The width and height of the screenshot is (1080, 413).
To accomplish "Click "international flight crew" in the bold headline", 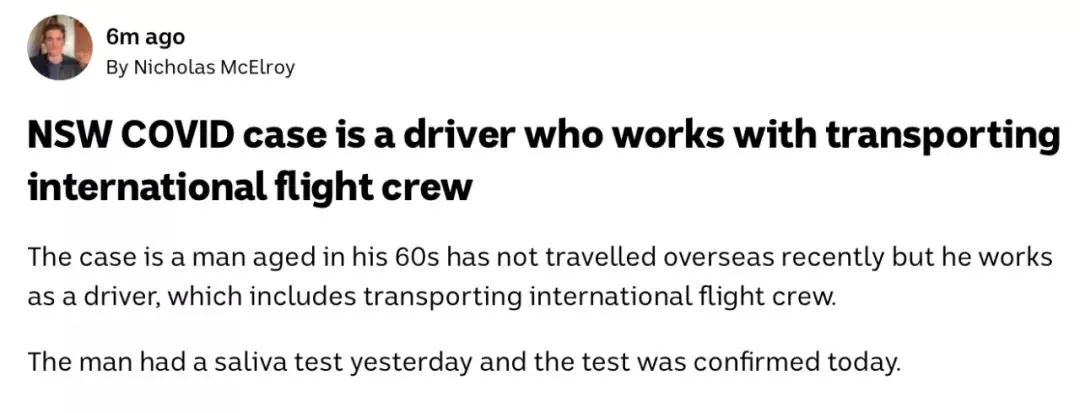I will (x=250, y=186).
